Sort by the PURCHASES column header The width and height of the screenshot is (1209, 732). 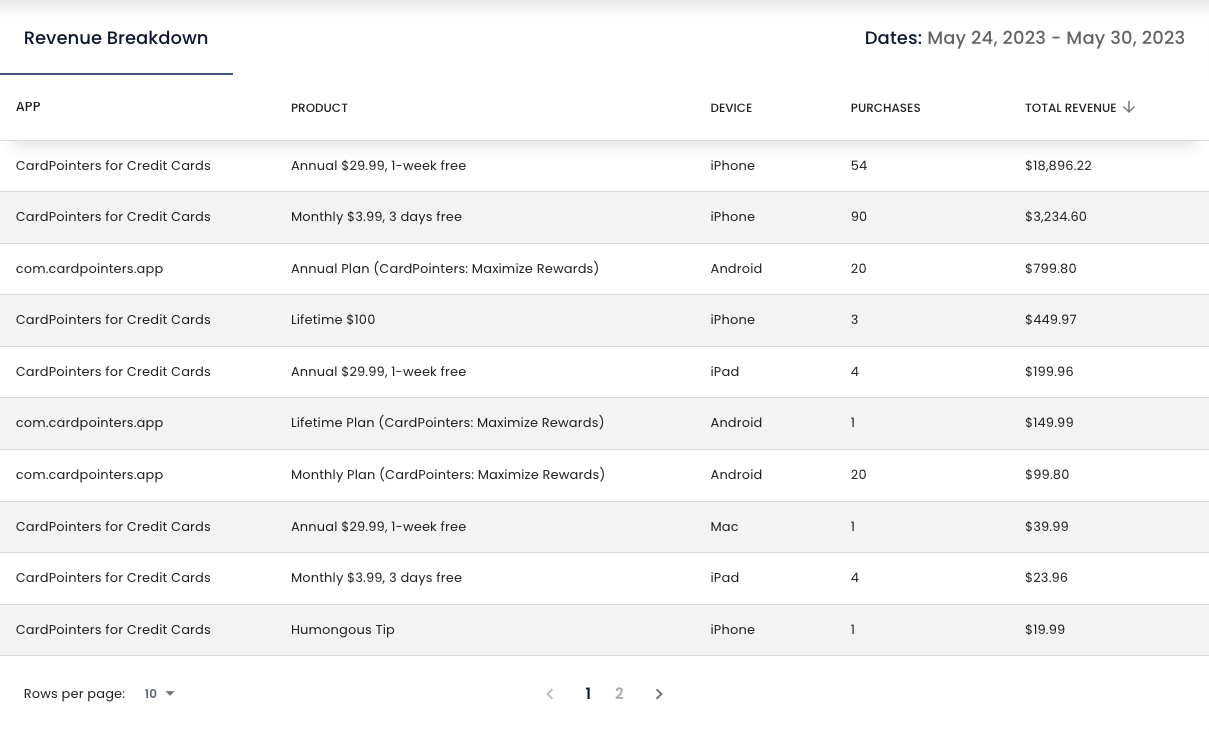[x=885, y=108]
